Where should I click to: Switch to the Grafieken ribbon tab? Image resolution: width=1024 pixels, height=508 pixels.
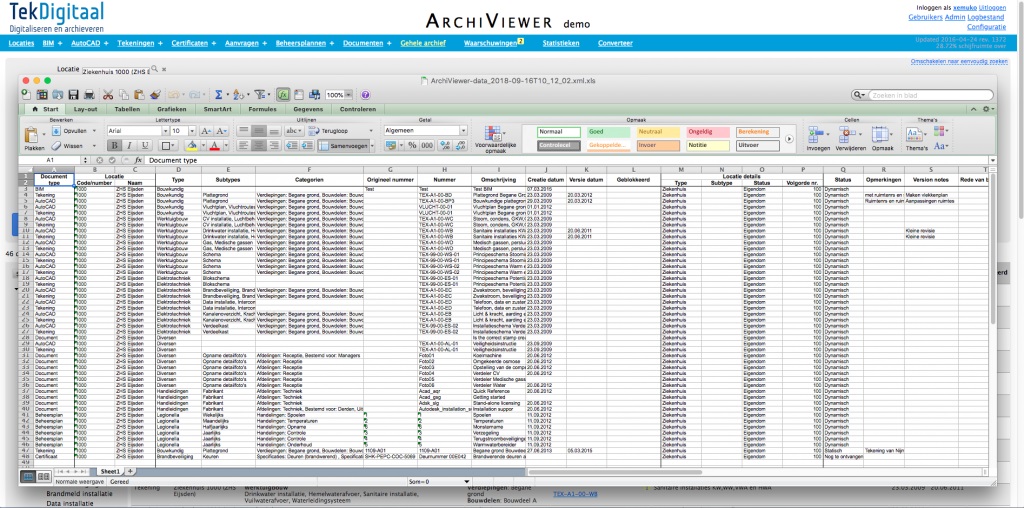(x=172, y=109)
